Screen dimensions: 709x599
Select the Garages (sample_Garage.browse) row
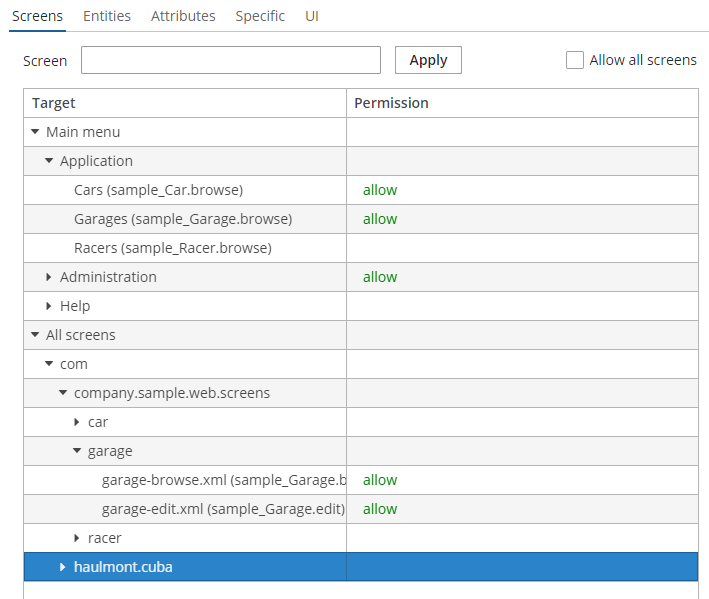[x=361, y=219]
